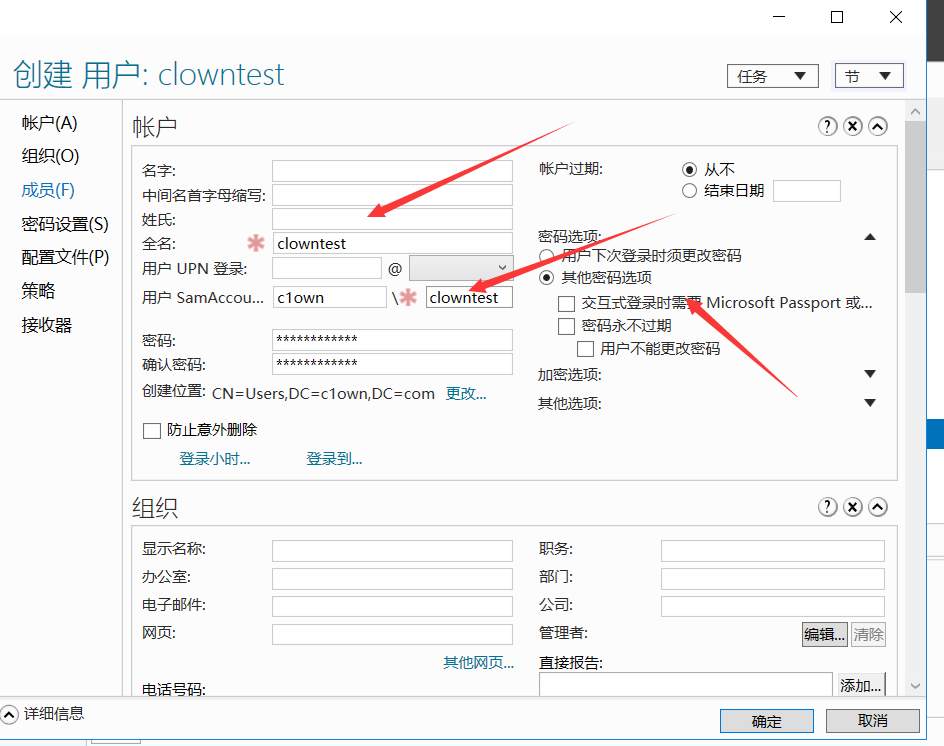Collapse the 帐户 section using its arrow icon

(877, 126)
